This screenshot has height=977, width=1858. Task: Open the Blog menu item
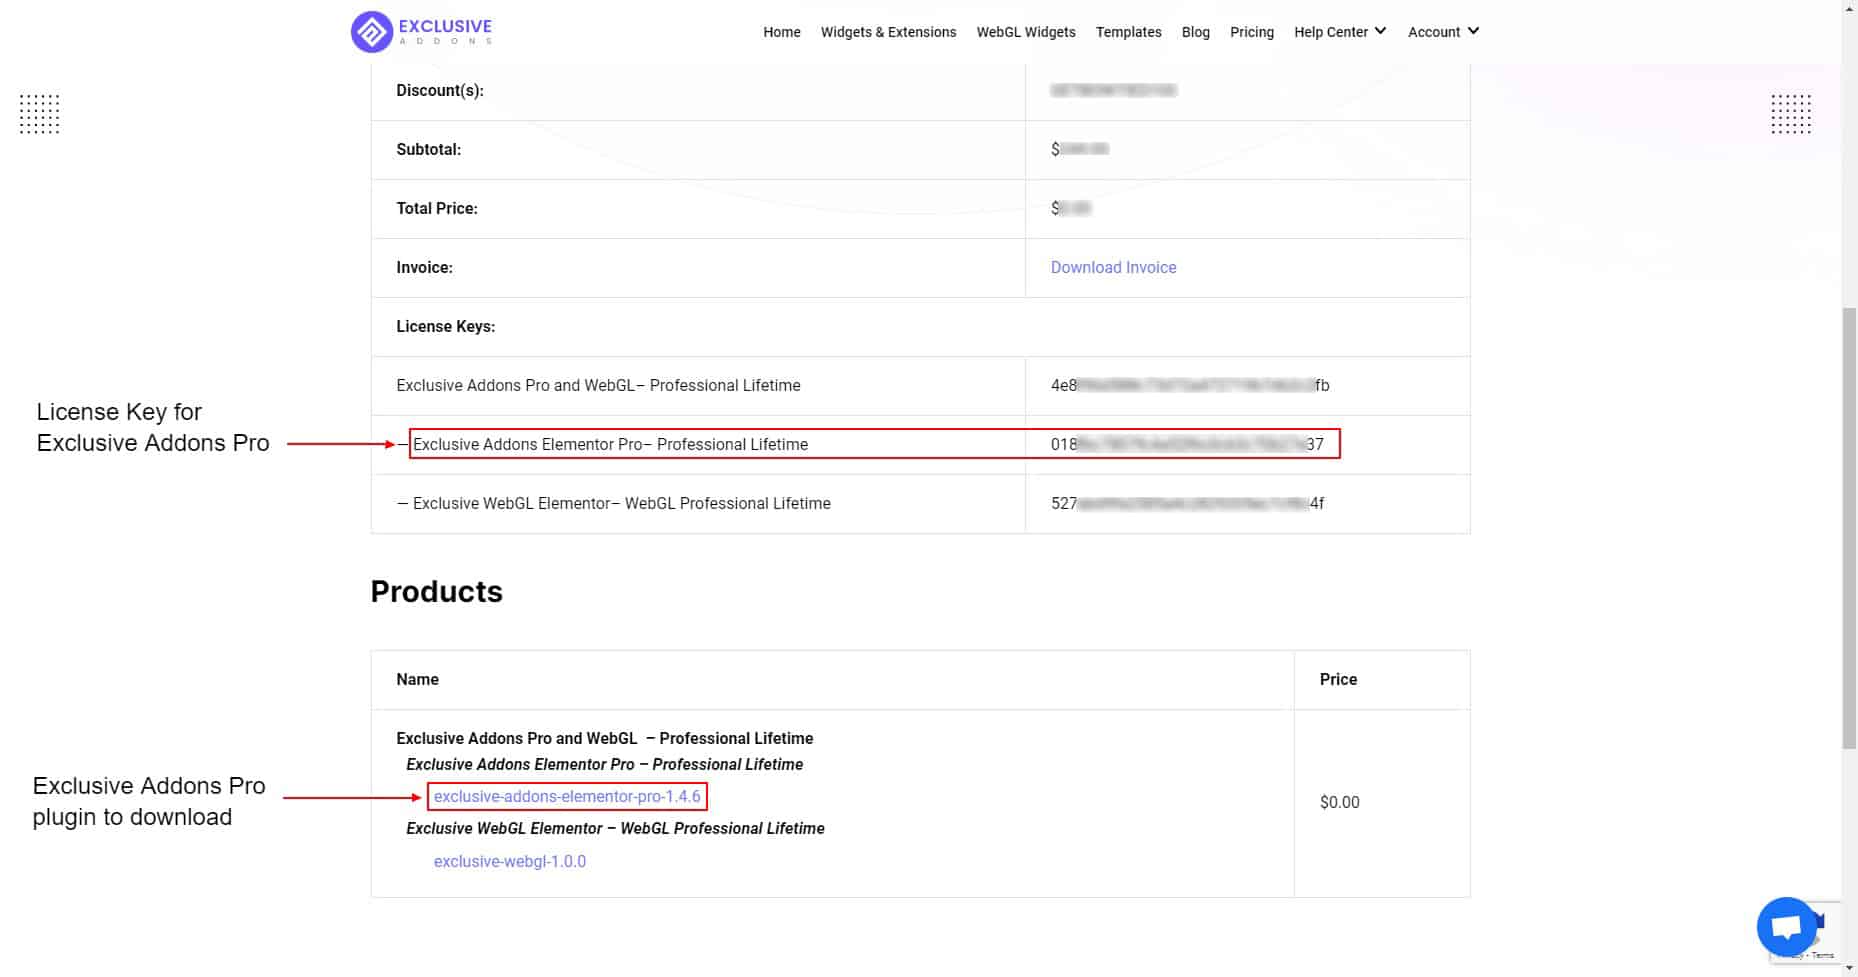1195,32
